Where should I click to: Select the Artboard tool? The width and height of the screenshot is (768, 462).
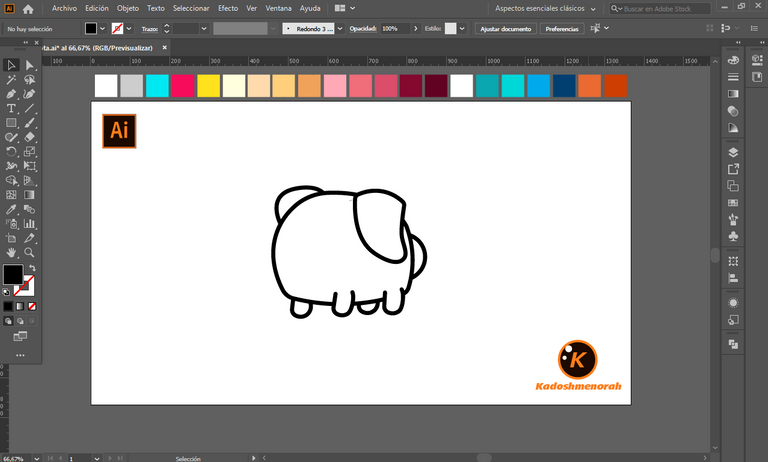[x=11, y=238]
